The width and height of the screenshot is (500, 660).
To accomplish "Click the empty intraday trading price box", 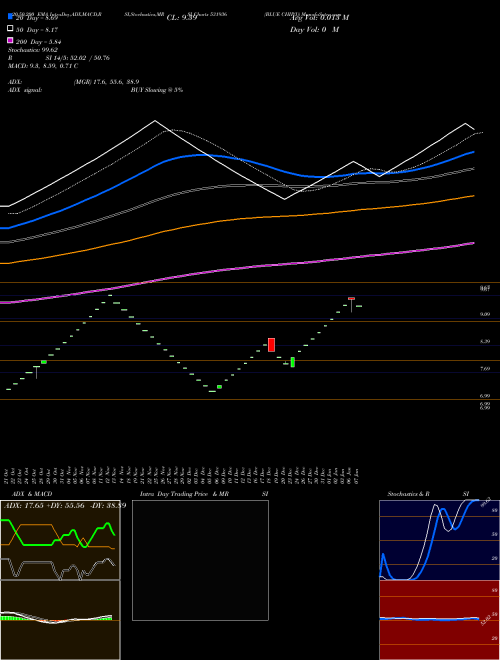I will click(x=200, y=560).
